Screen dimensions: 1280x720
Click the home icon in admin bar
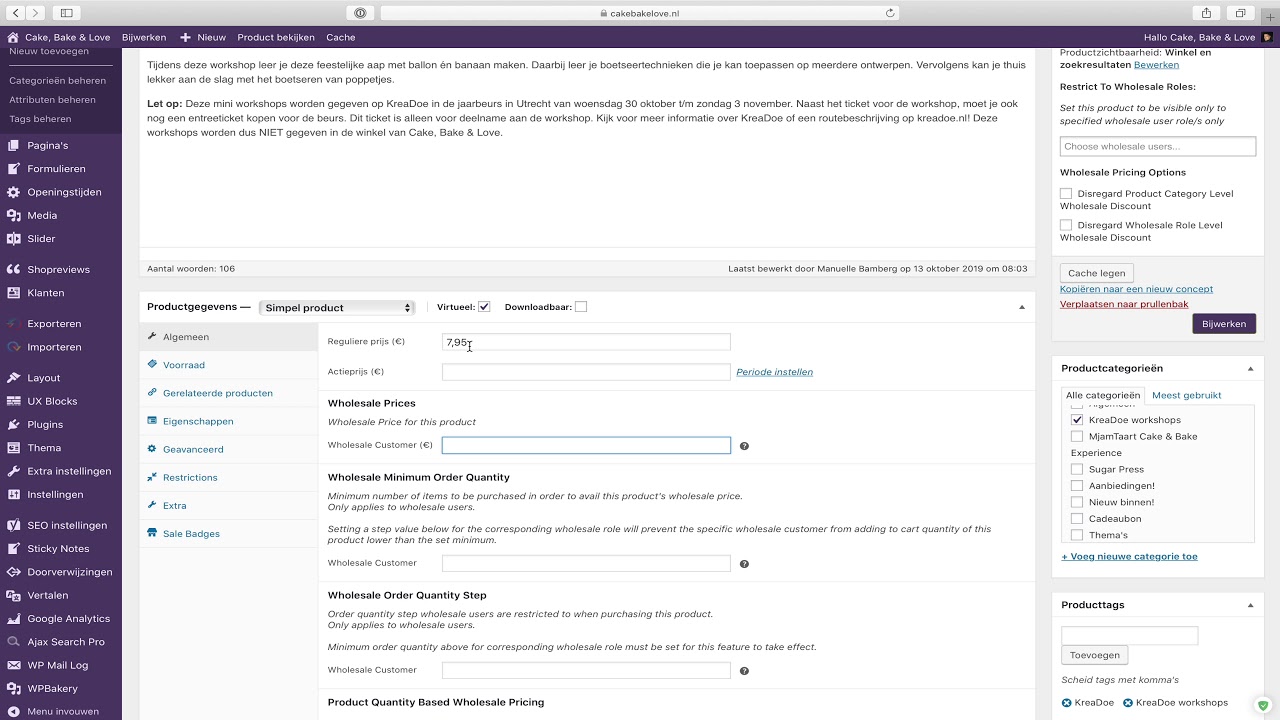point(13,37)
